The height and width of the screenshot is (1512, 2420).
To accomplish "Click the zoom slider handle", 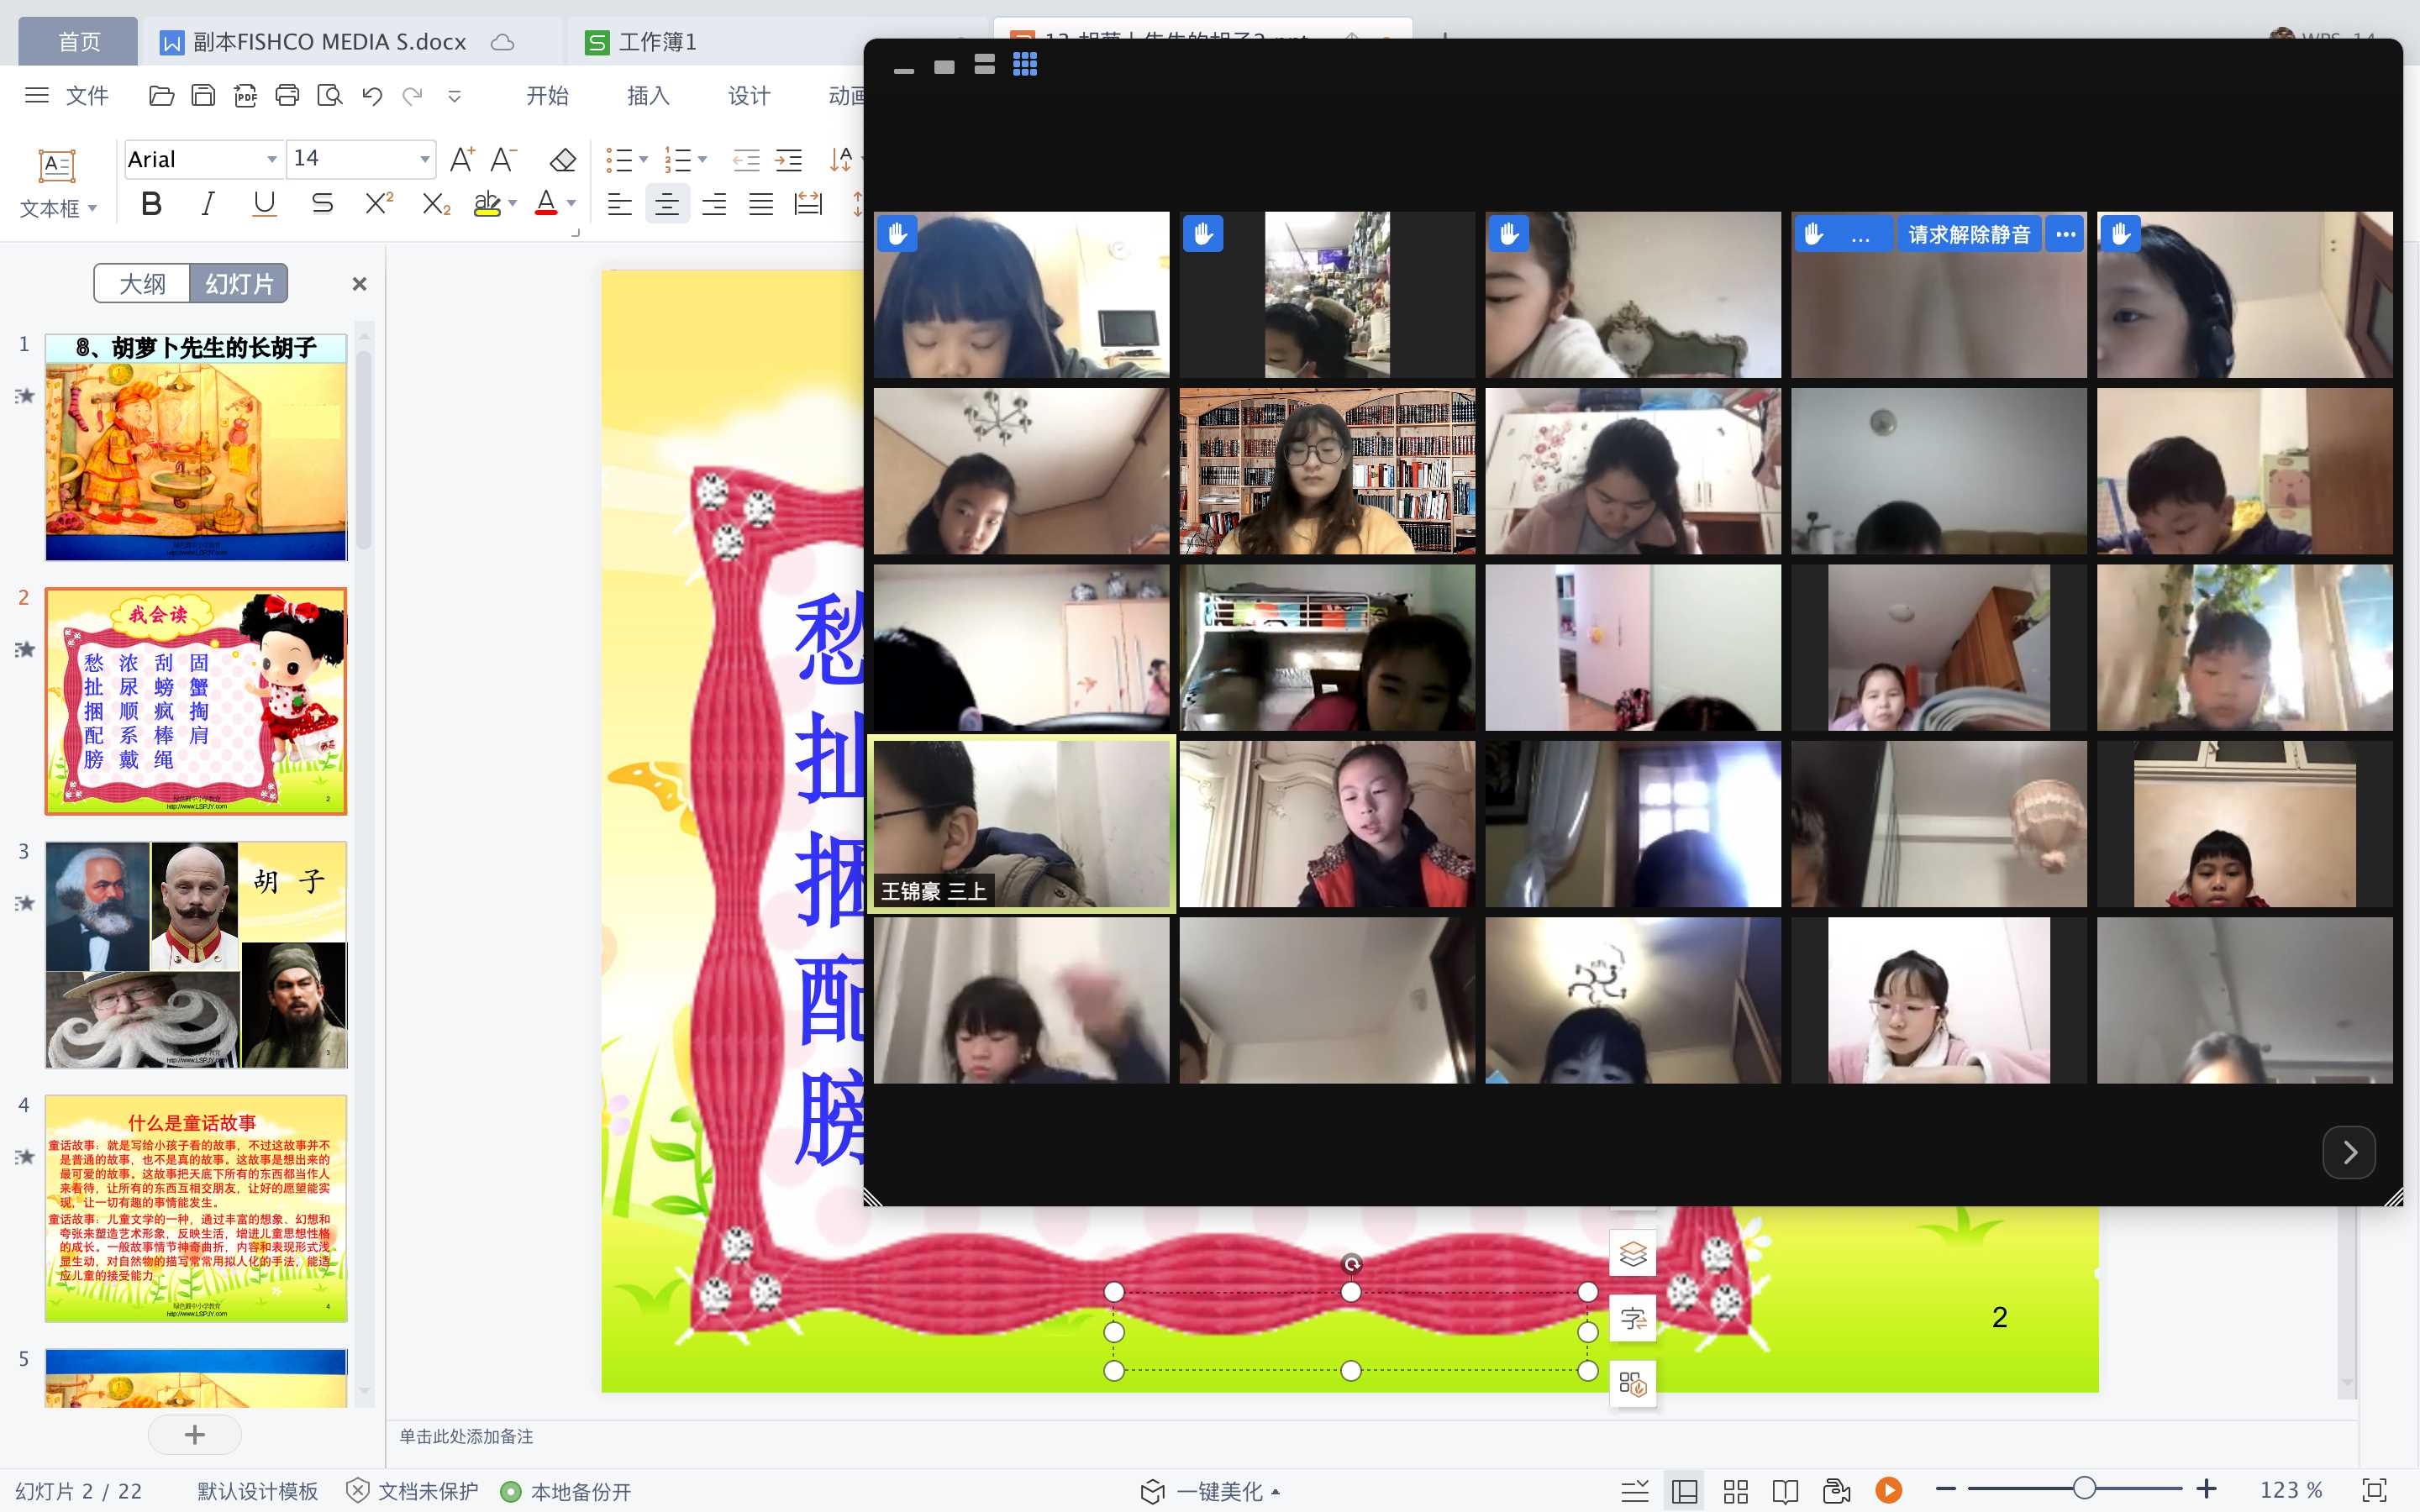I will pyautogui.click(x=2084, y=1488).
